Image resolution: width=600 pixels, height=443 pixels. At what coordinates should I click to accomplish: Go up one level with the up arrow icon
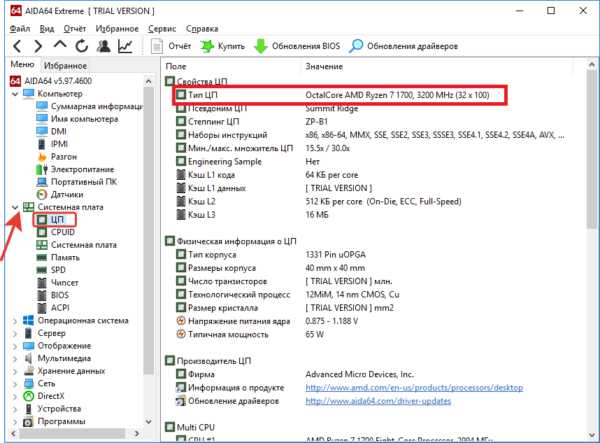(60, 45)
